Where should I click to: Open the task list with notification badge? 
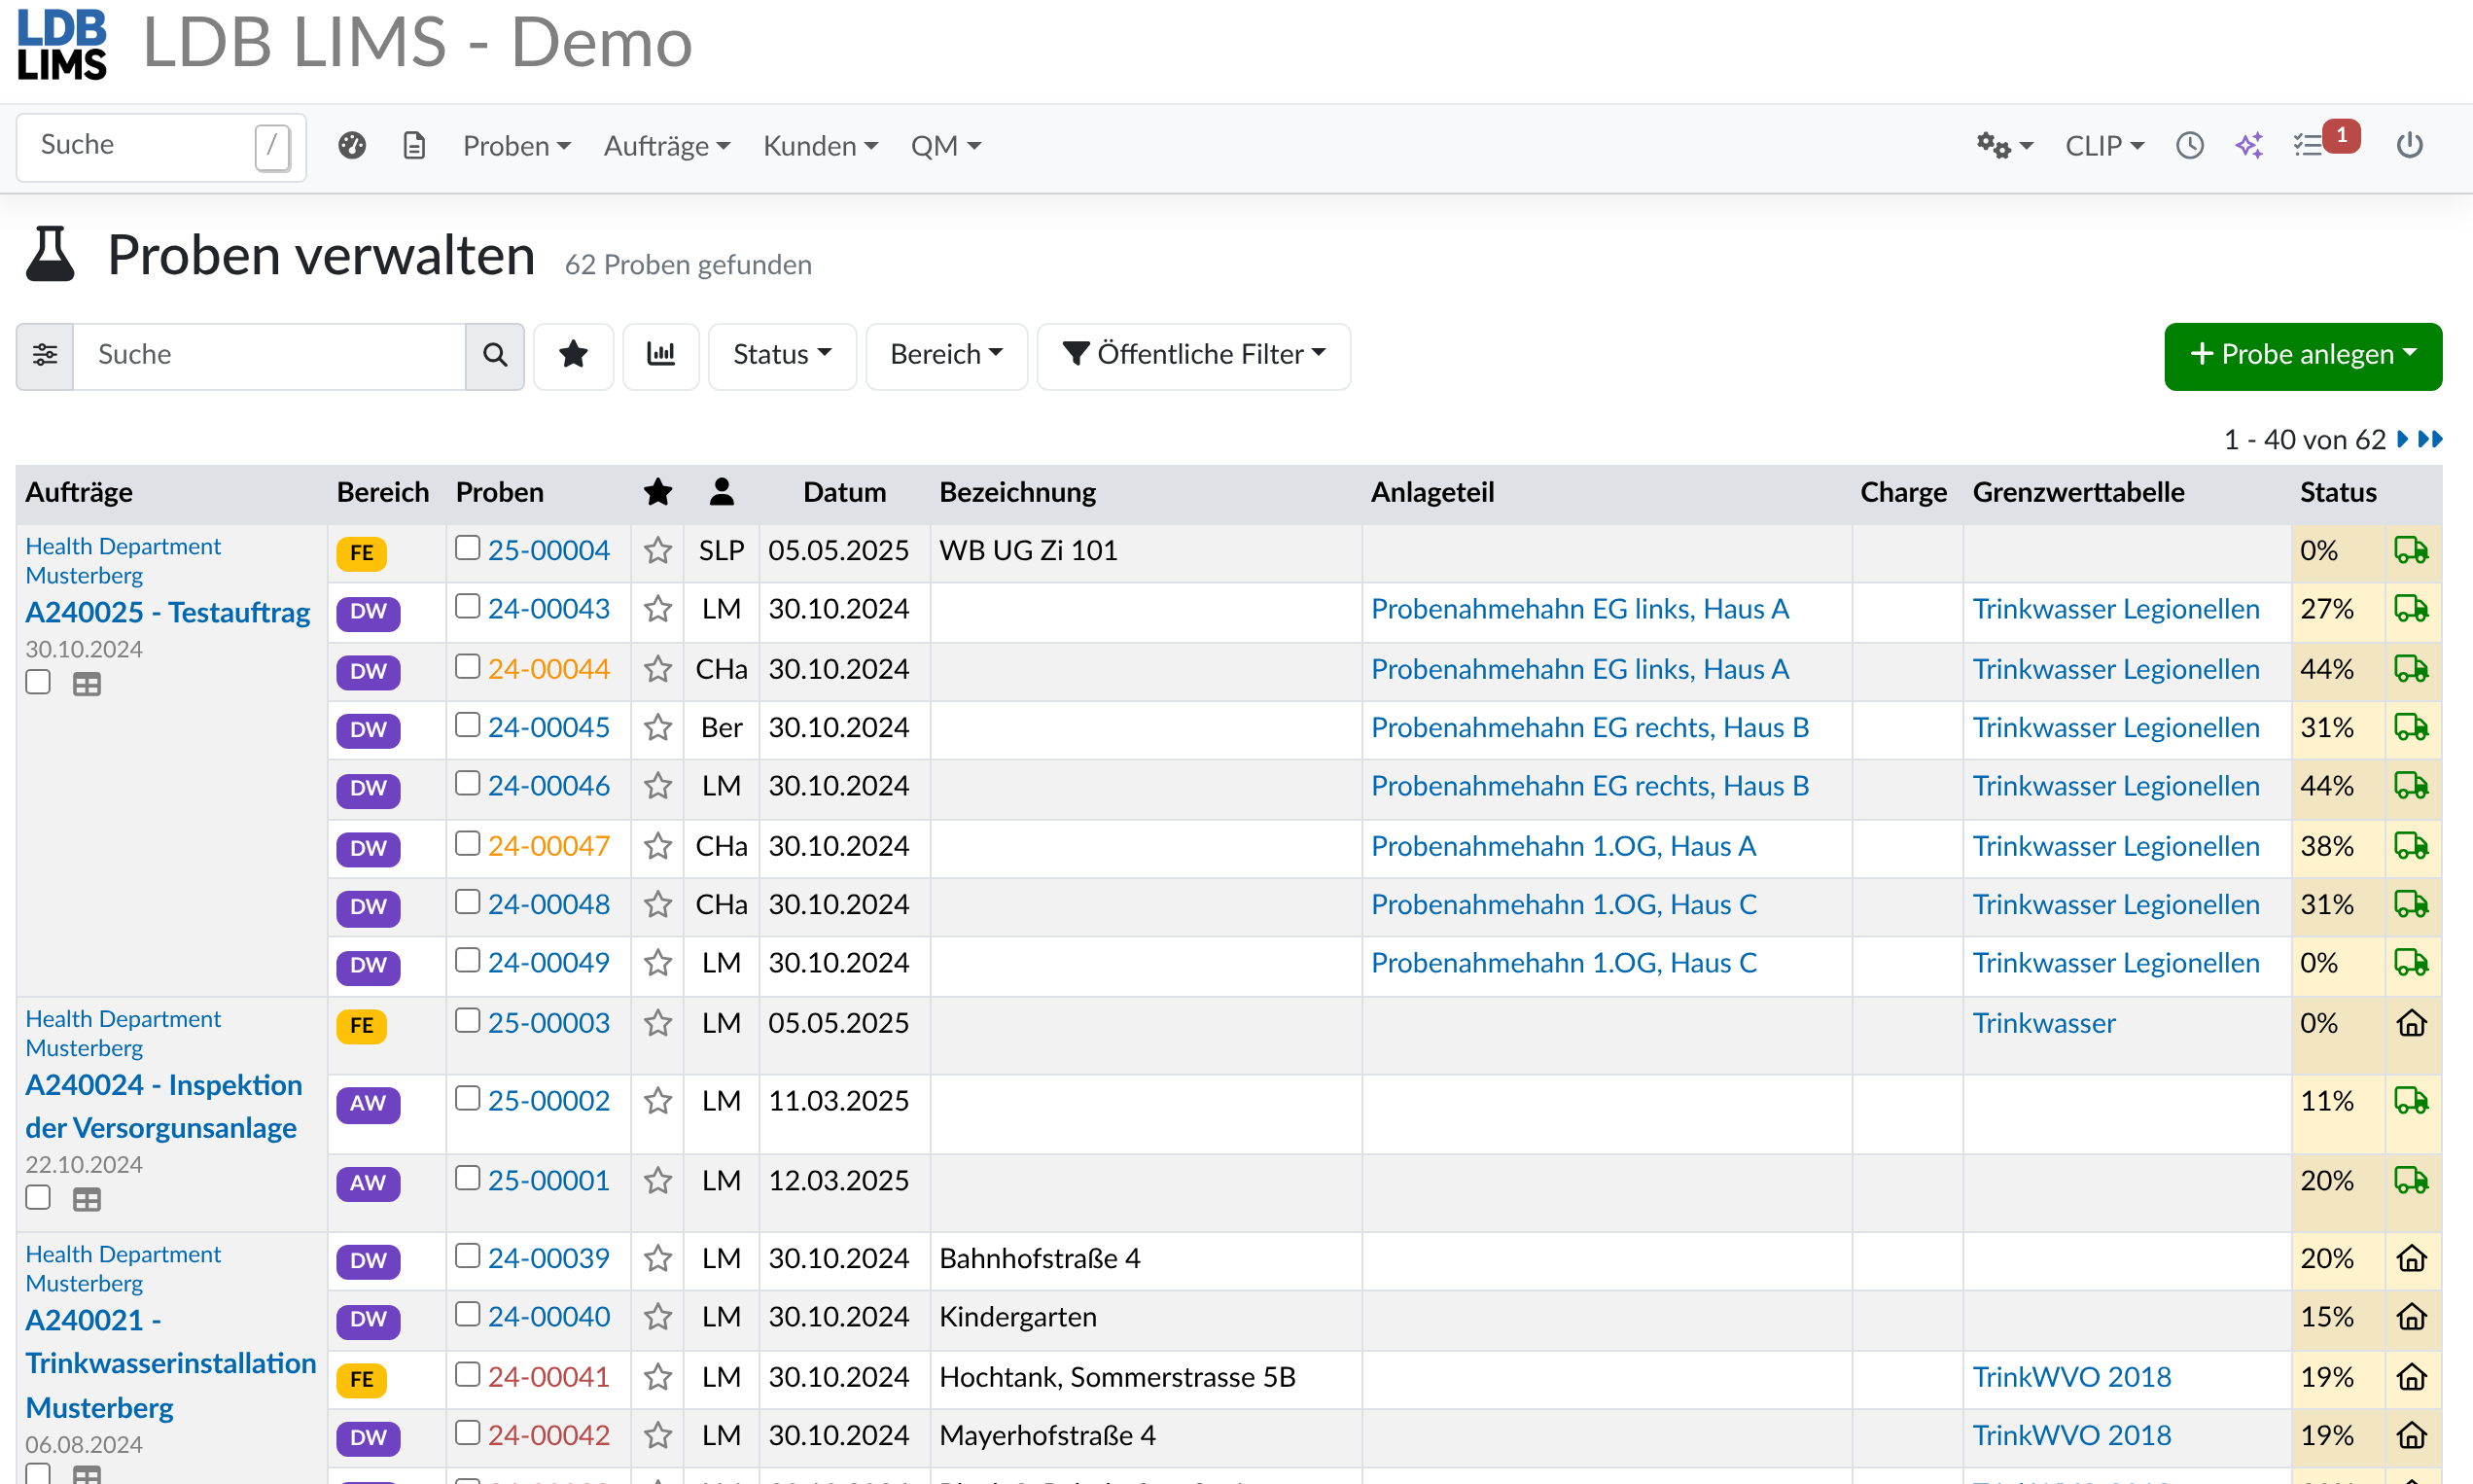(x=2325, y=142)
